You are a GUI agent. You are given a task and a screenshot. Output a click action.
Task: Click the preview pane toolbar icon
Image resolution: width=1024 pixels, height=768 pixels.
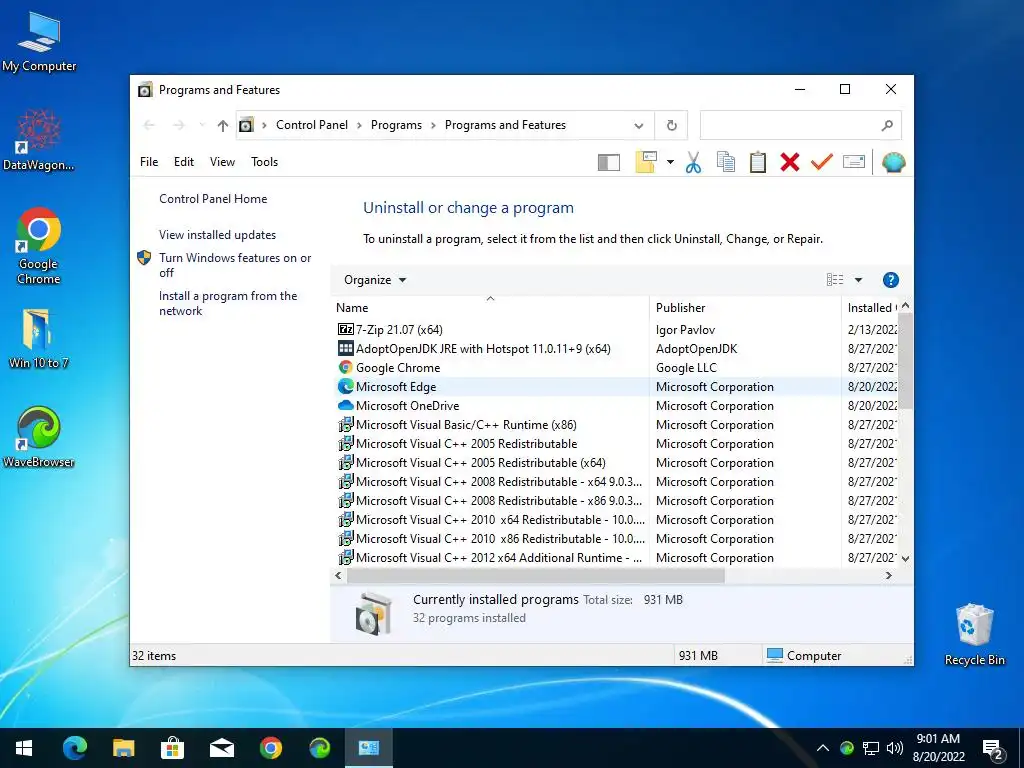click(609, 162)
